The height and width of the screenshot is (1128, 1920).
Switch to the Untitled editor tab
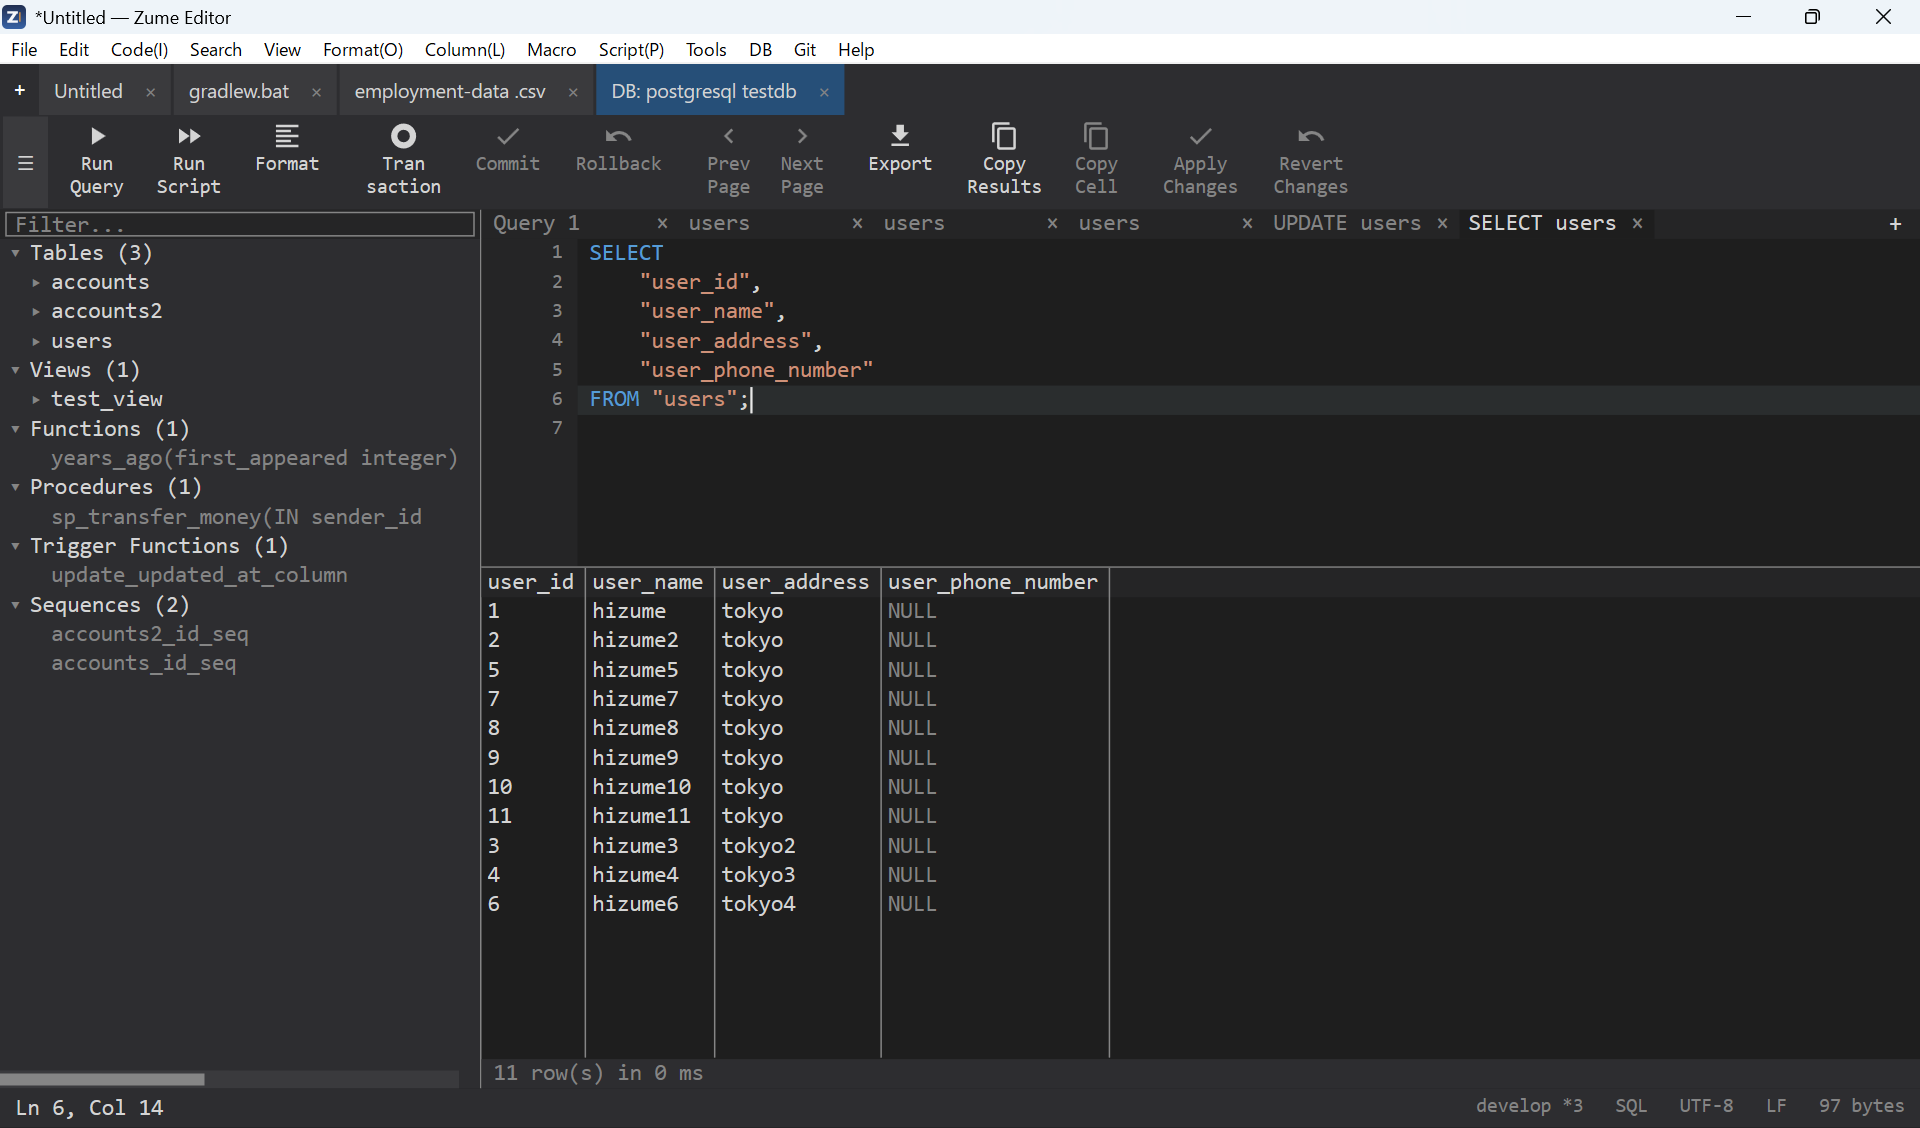[x=88, y=91]
